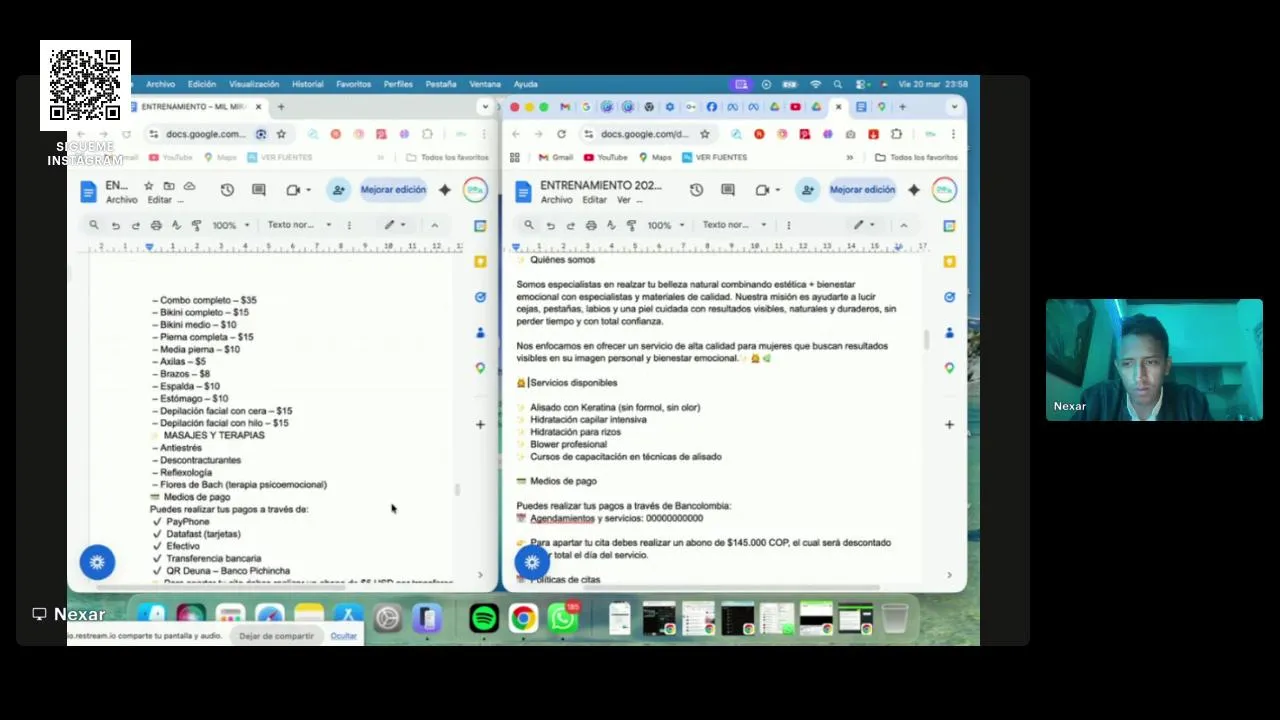Search menus in left document toolbar
Image resolution: width=1280 pixels, height=720 pixels.
[94, 225]
